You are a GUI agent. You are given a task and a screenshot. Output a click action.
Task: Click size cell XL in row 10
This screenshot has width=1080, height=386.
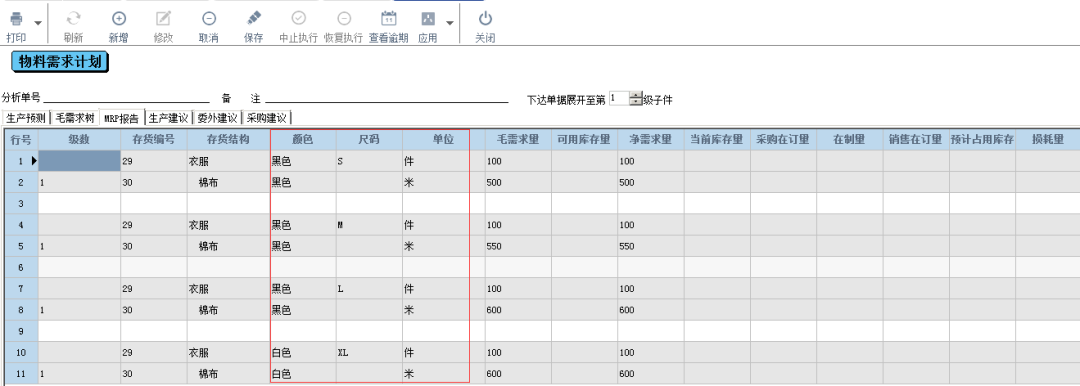[369, 352]
